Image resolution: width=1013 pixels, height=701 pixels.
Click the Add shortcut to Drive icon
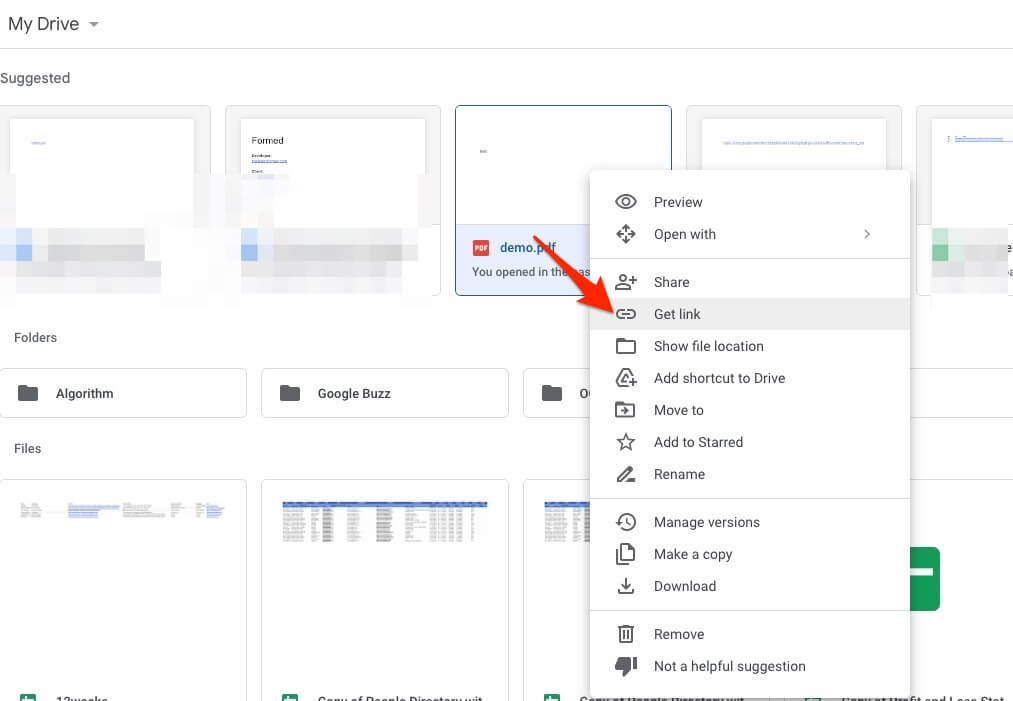point(626,378)
